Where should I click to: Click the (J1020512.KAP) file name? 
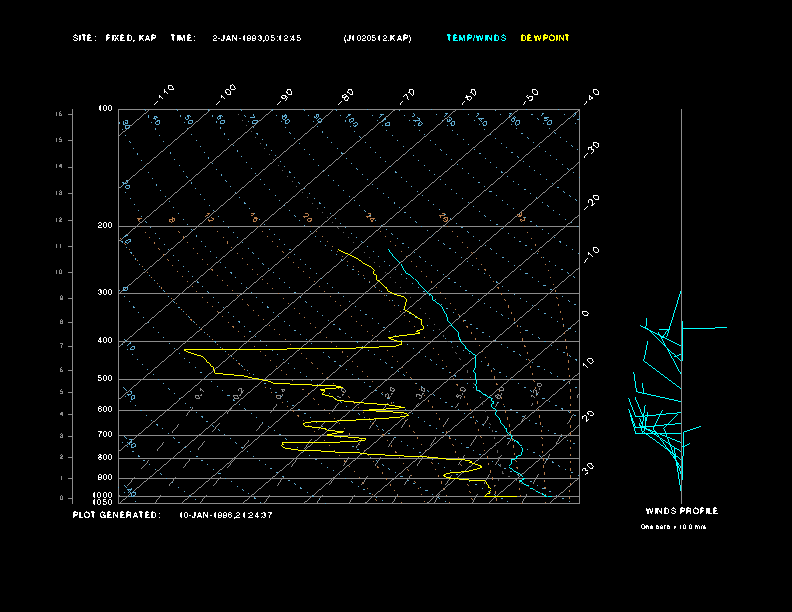[x=377, y=38]
